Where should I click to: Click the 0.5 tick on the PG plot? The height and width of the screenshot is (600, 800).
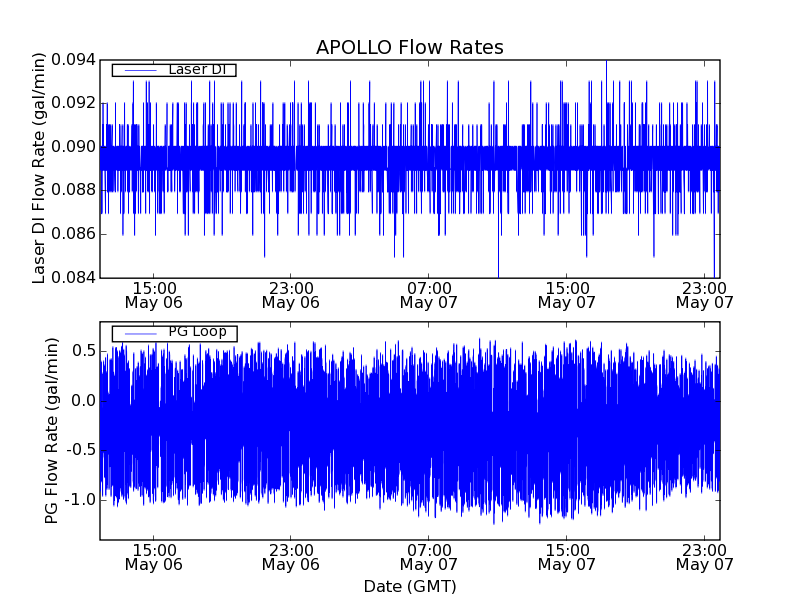click(82, 351)
